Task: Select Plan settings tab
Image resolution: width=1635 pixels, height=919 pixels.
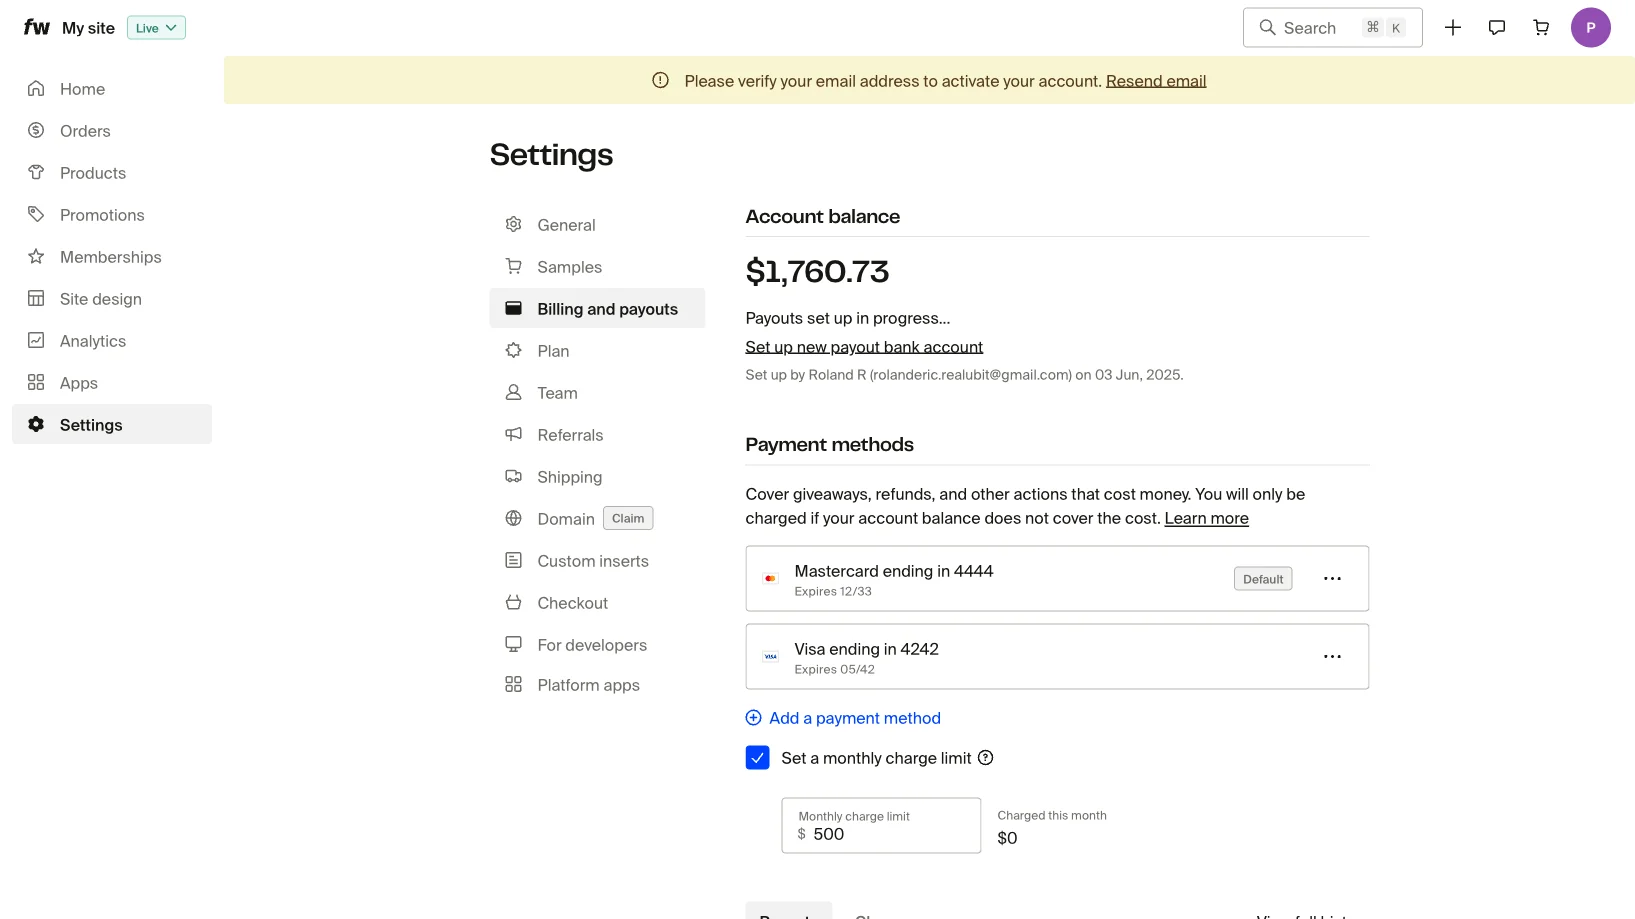Action: pos(597,351)
